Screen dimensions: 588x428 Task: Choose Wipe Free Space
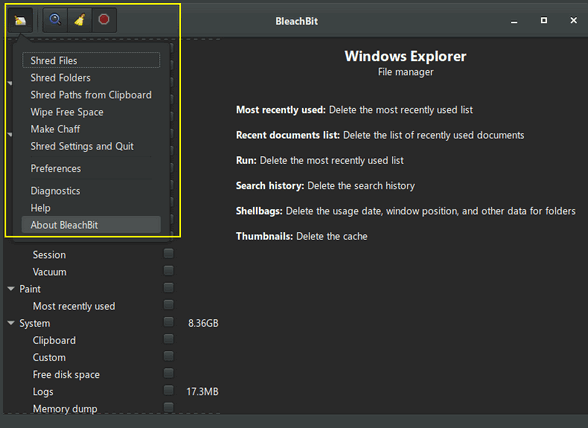91,112
